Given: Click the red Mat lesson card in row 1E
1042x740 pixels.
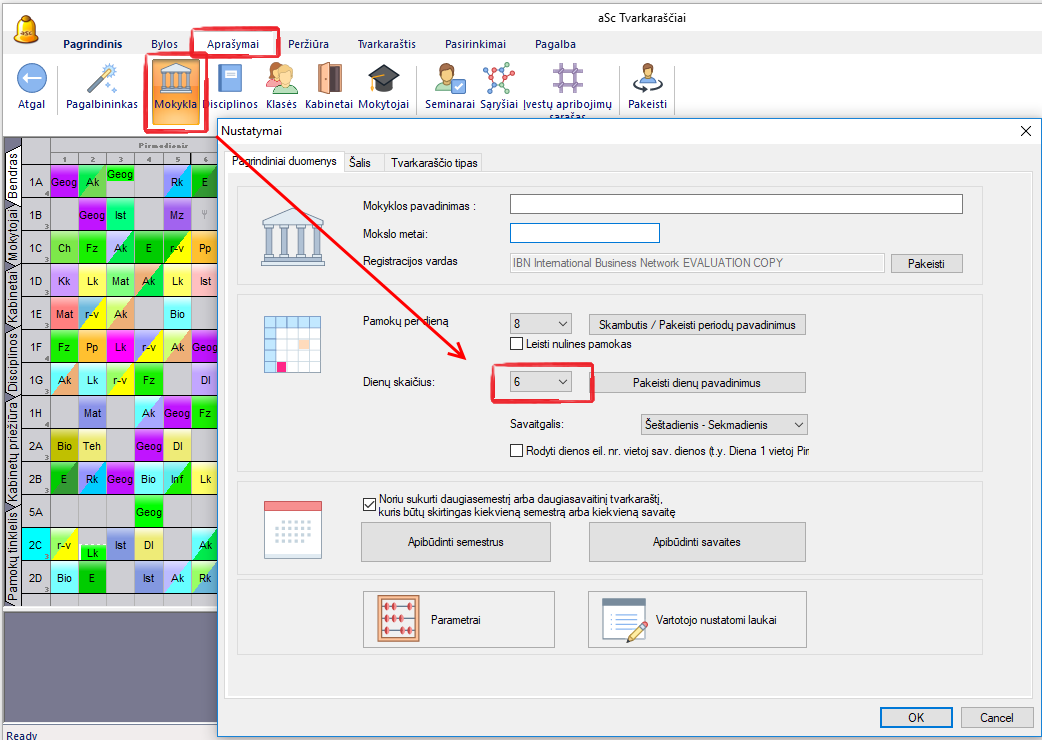Looking at the screenshot, I should coord(64,314).
